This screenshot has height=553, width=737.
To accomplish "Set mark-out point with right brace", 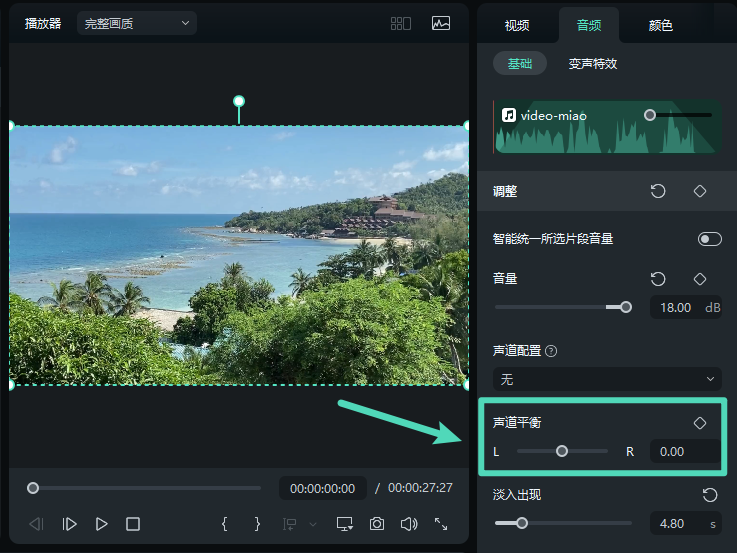I will (x=257, y=524).
